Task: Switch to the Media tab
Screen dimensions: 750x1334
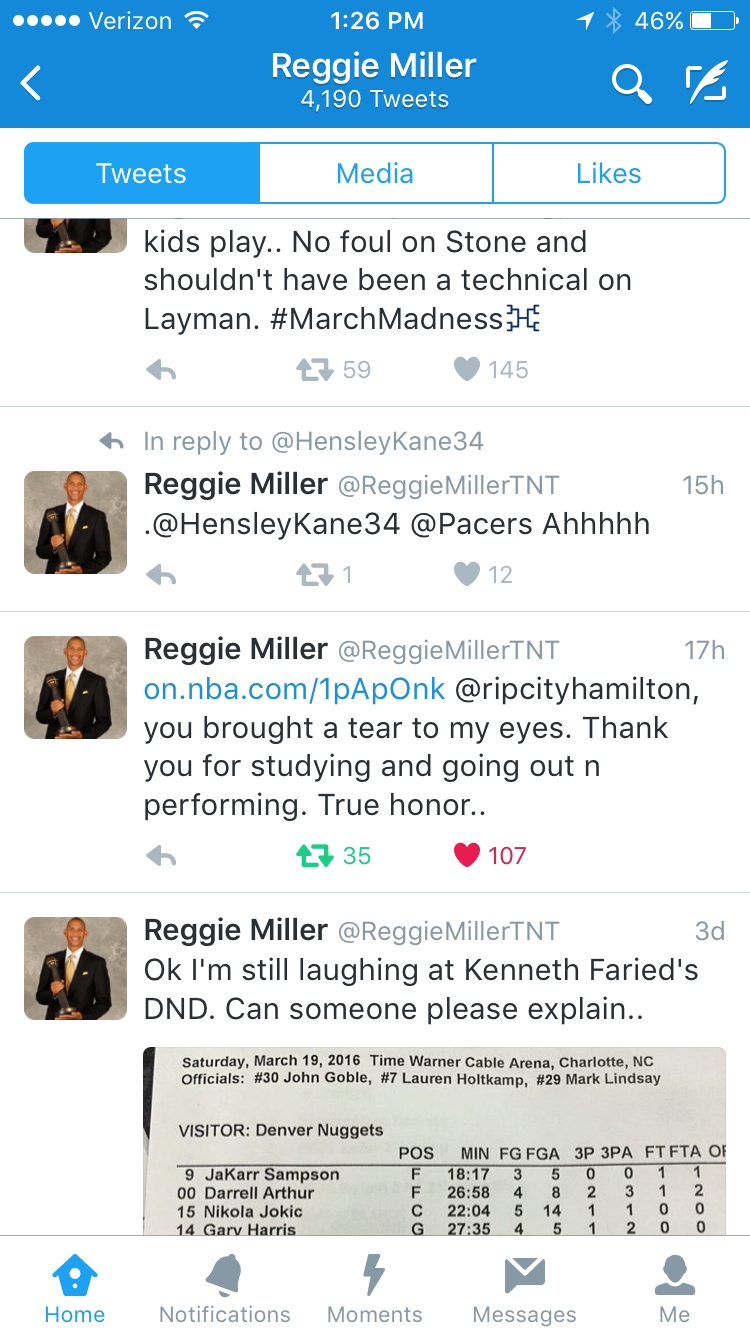Action: point(375,174)
